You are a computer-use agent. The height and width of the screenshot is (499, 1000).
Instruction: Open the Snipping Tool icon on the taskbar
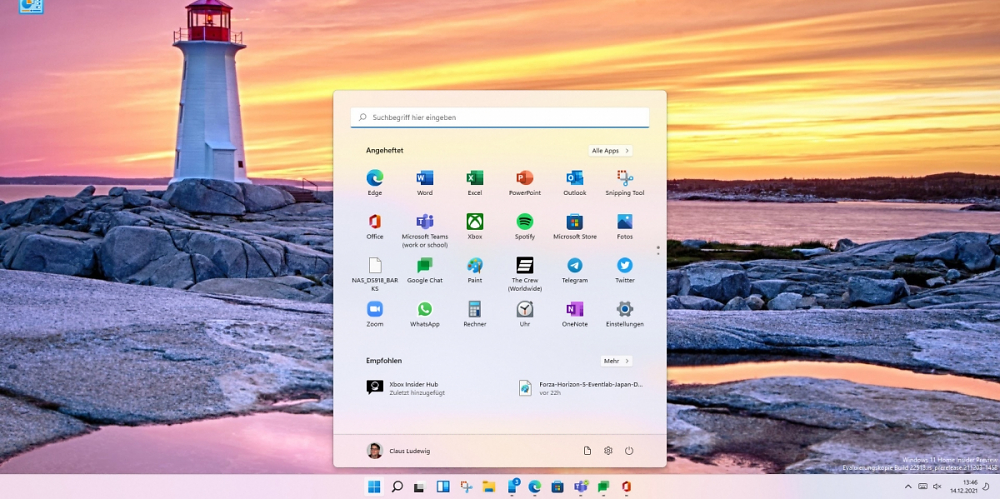pos(466,487)
